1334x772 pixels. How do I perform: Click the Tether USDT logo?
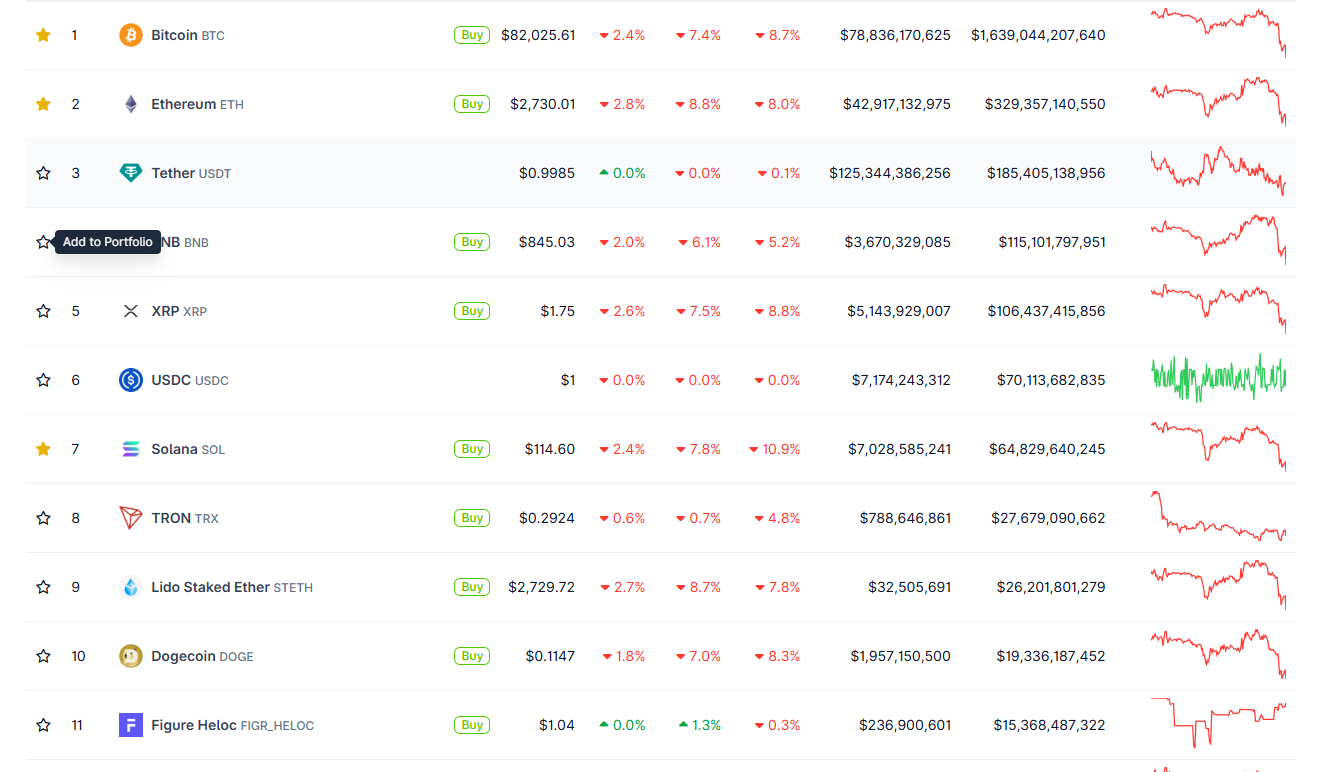pyautogui.click(x=131, y=172)
